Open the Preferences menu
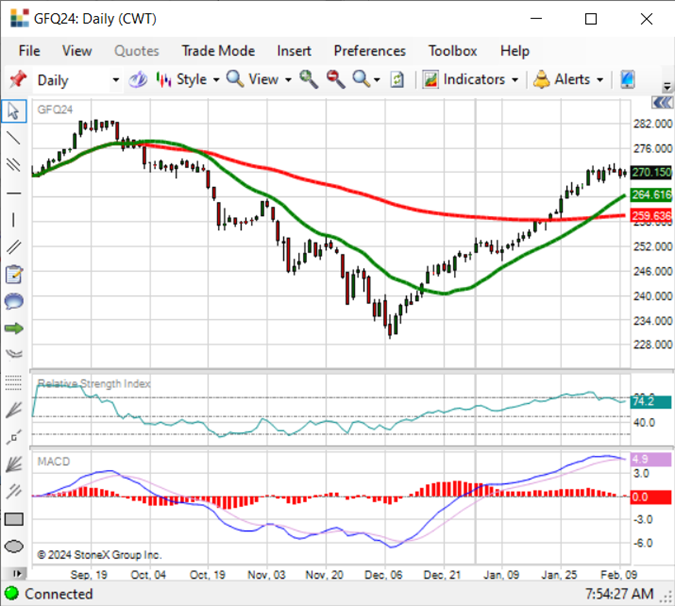 [x=369, y=51]
